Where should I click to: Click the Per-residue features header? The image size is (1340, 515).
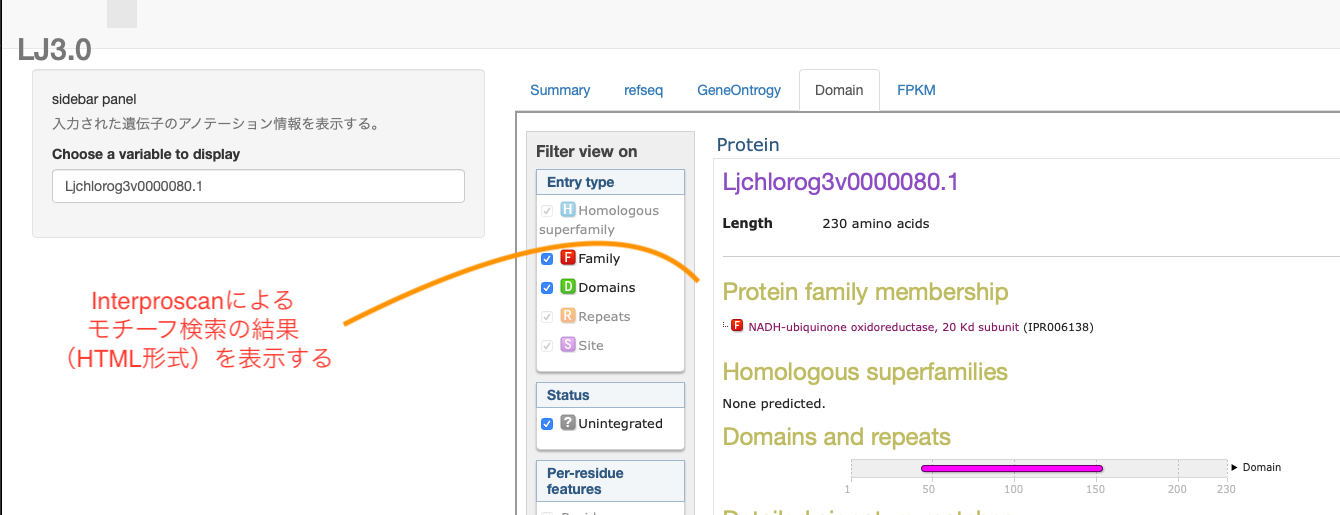tap(610, 481)
